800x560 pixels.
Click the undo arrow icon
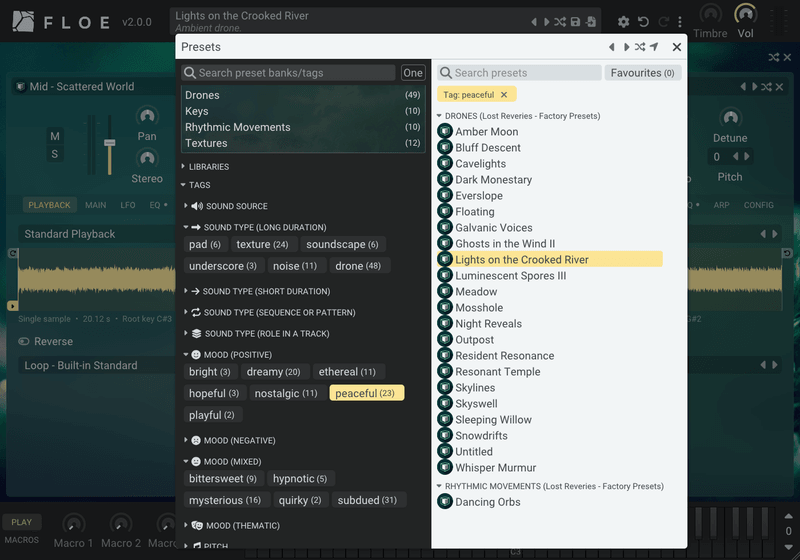(x=643, y=22)
